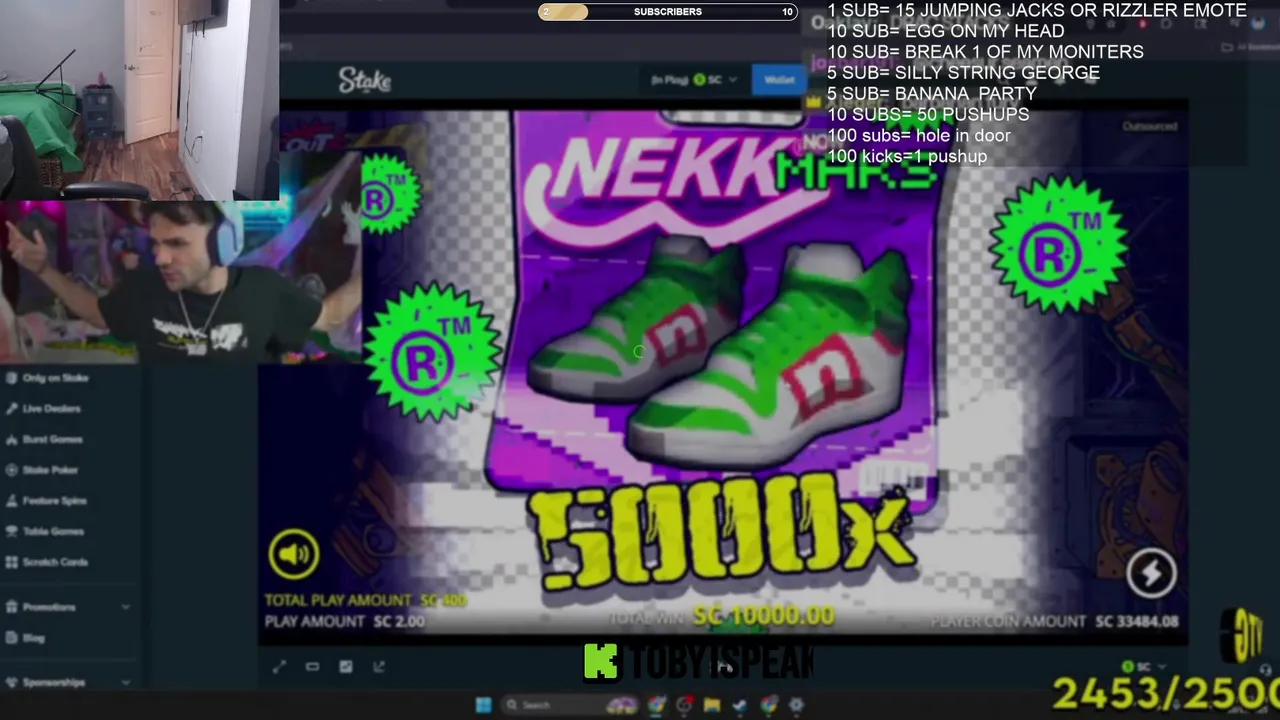Open Sponsorships in sidebar

(x=44, y=683)
